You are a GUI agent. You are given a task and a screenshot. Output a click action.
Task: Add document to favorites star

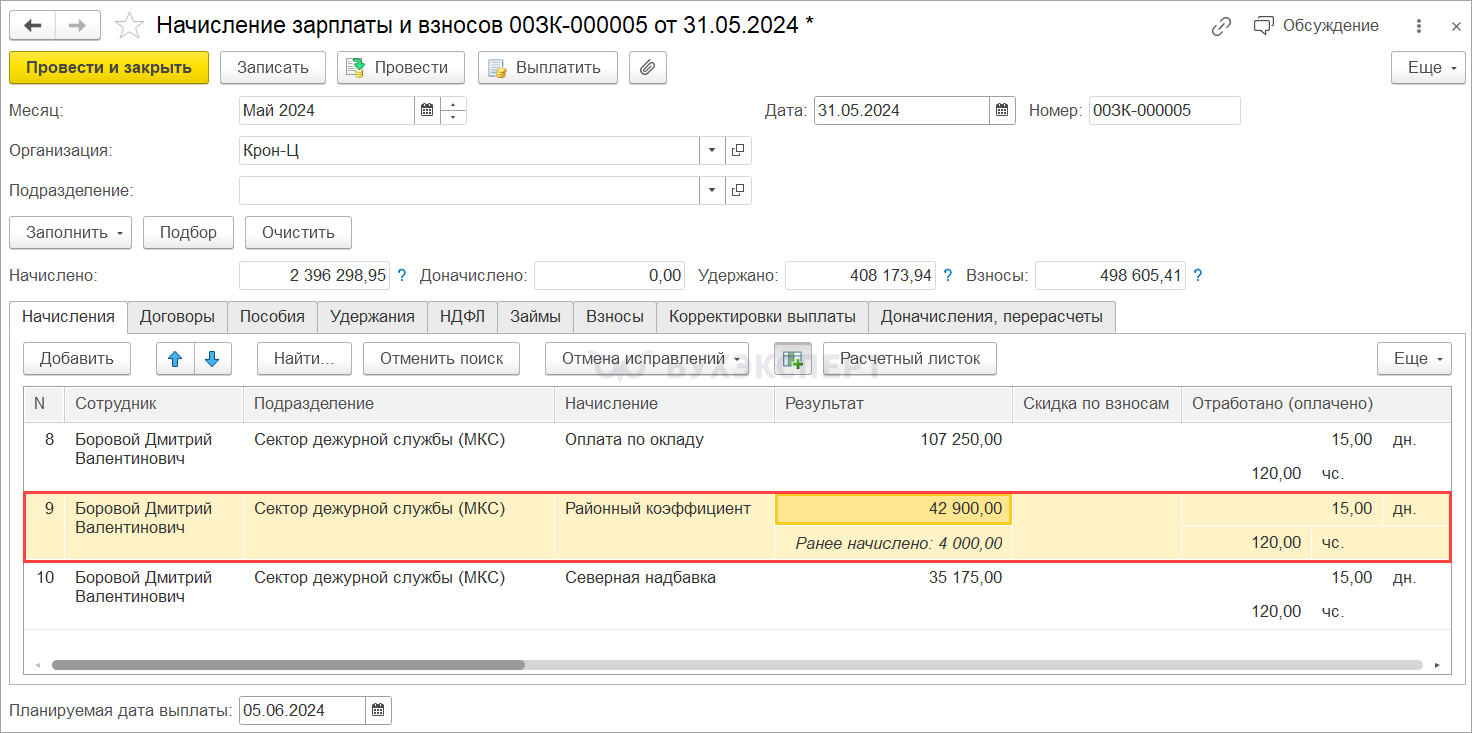[129, 26]
